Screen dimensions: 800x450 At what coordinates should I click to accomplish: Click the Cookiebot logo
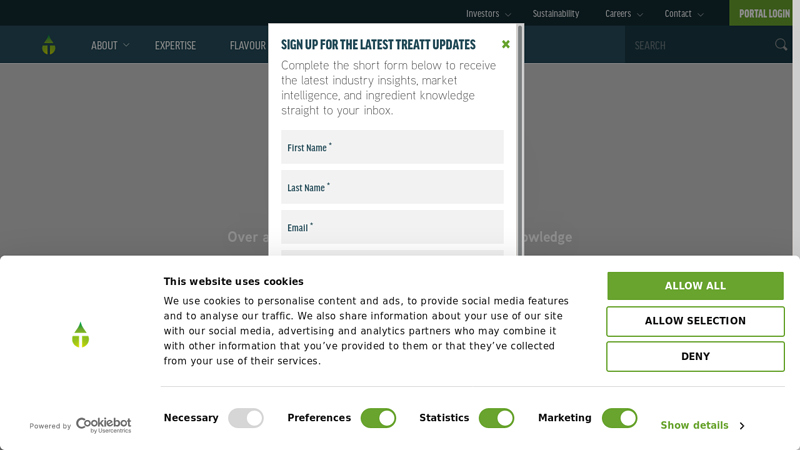click(104, 426)
